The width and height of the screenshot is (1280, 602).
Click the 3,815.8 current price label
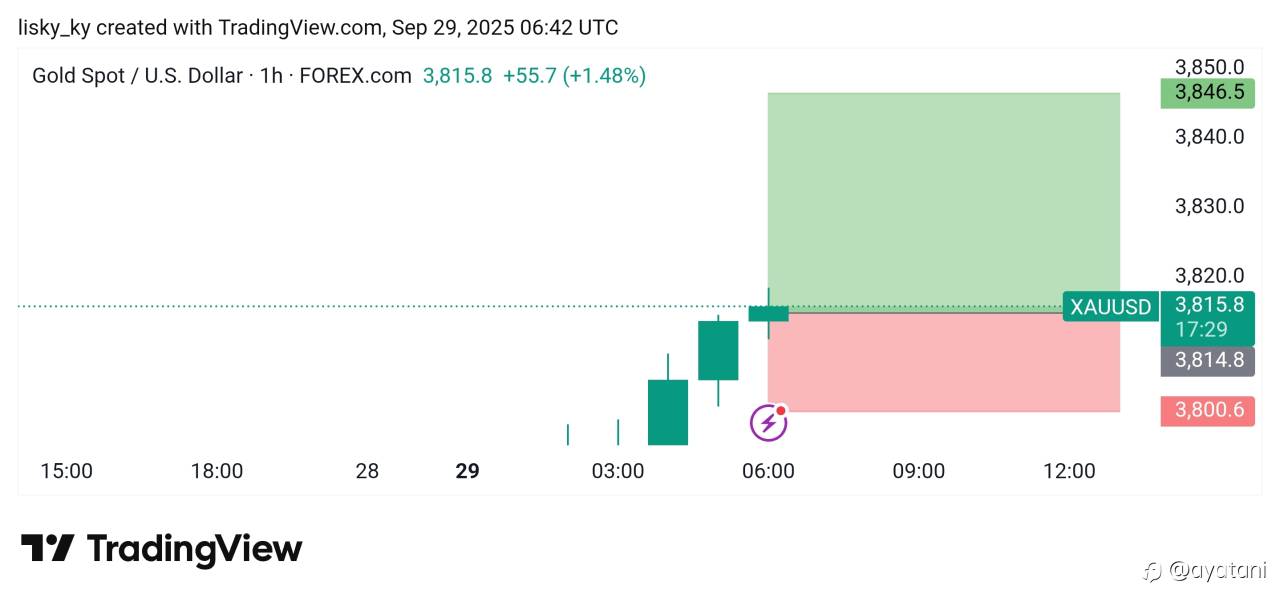click(1209, 305)
